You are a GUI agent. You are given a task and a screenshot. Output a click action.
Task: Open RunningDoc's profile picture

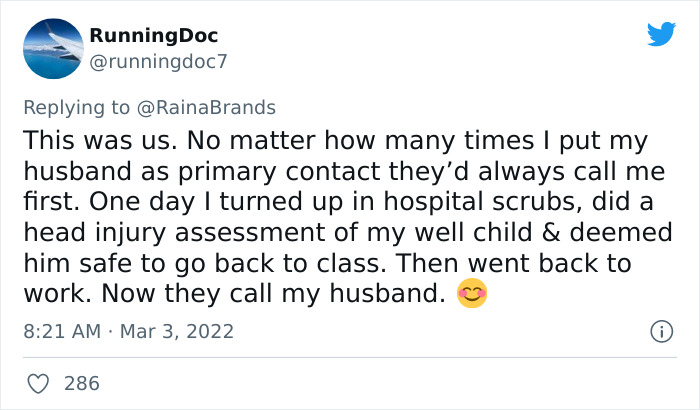click(50, 50)
